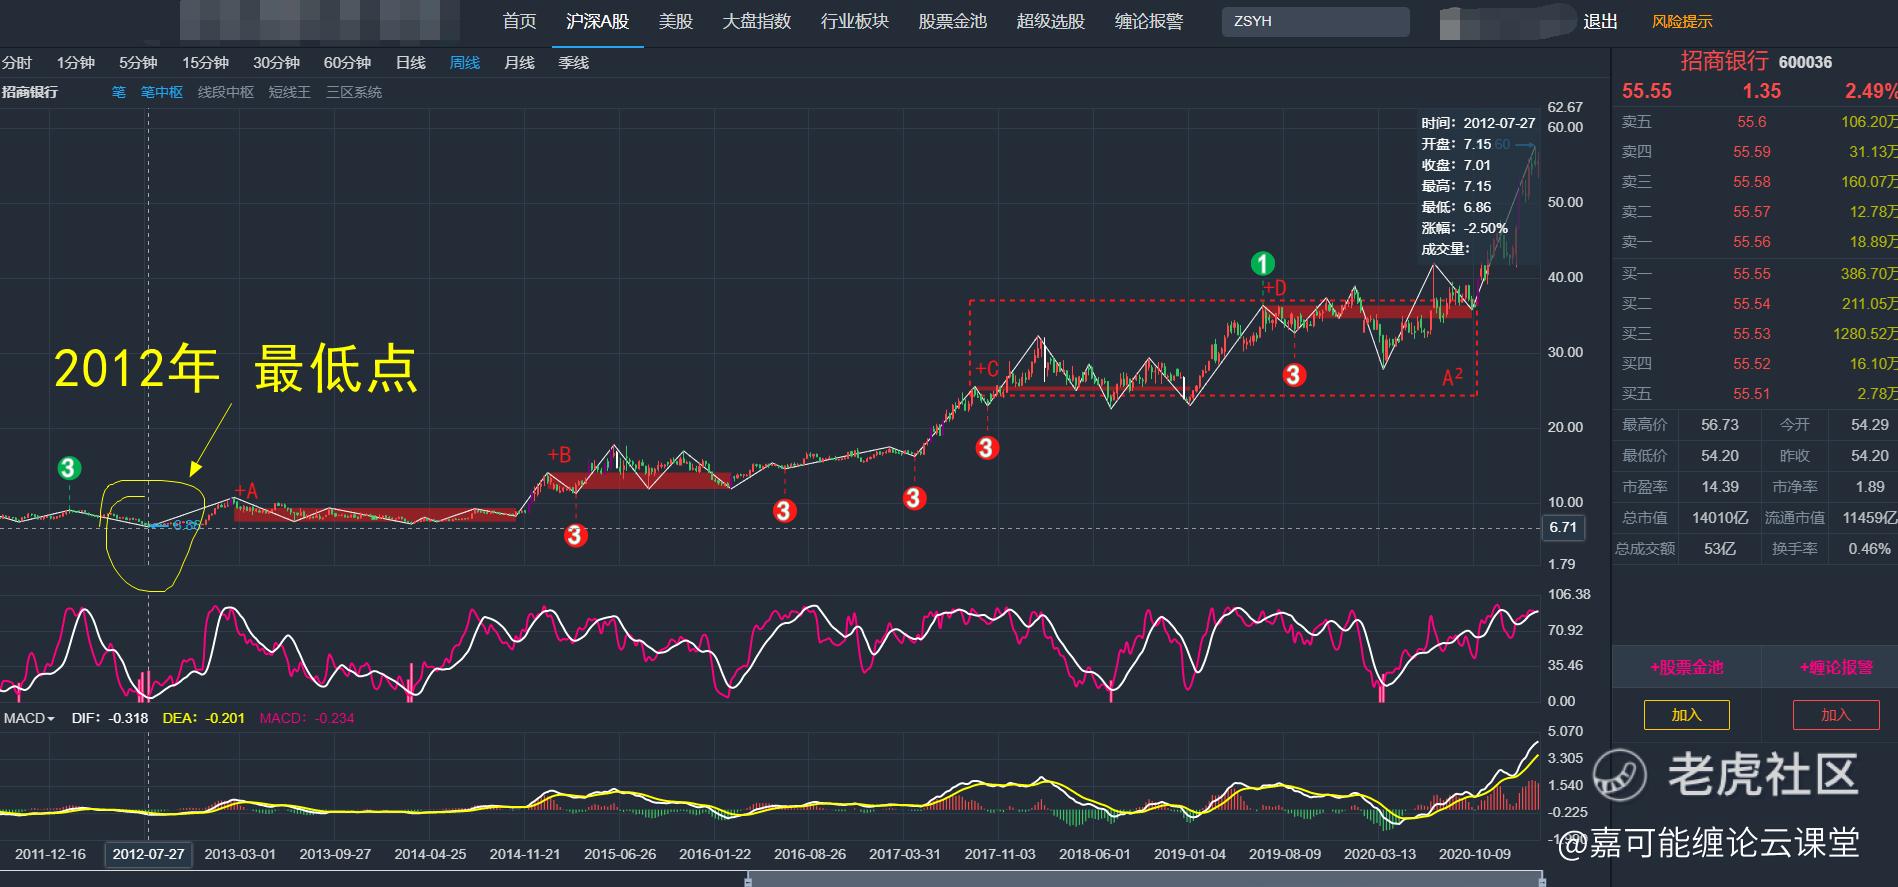Click the 最高价 value 56.73
Image resolution: width=1898 pixels, height=887 pixels.
click(1720, 425)
